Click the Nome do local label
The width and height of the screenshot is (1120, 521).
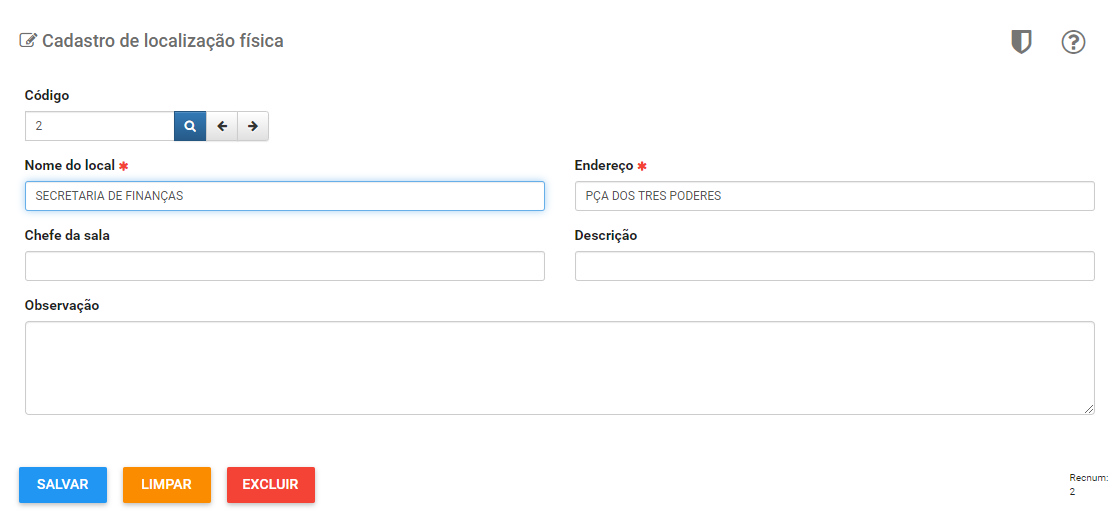point(70,166)
